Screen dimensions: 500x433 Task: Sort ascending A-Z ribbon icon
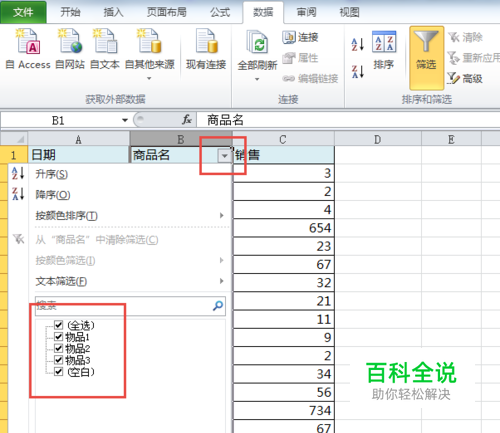click(357, 44)
